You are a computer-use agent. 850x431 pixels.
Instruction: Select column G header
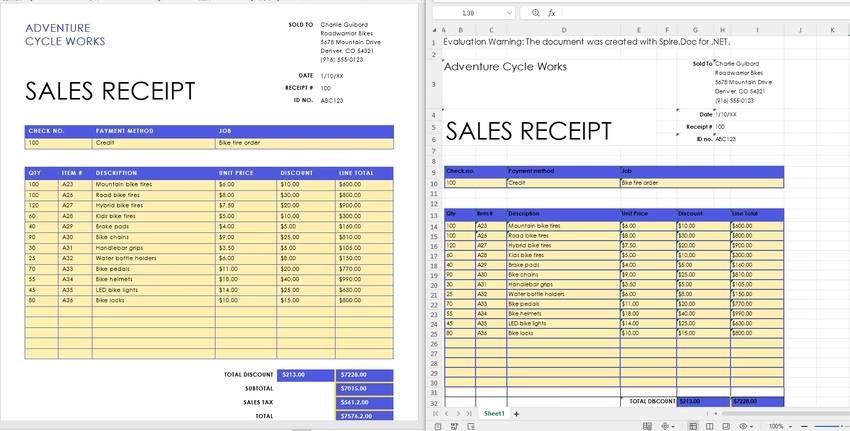pyautogui.click(x=695, y=30)
